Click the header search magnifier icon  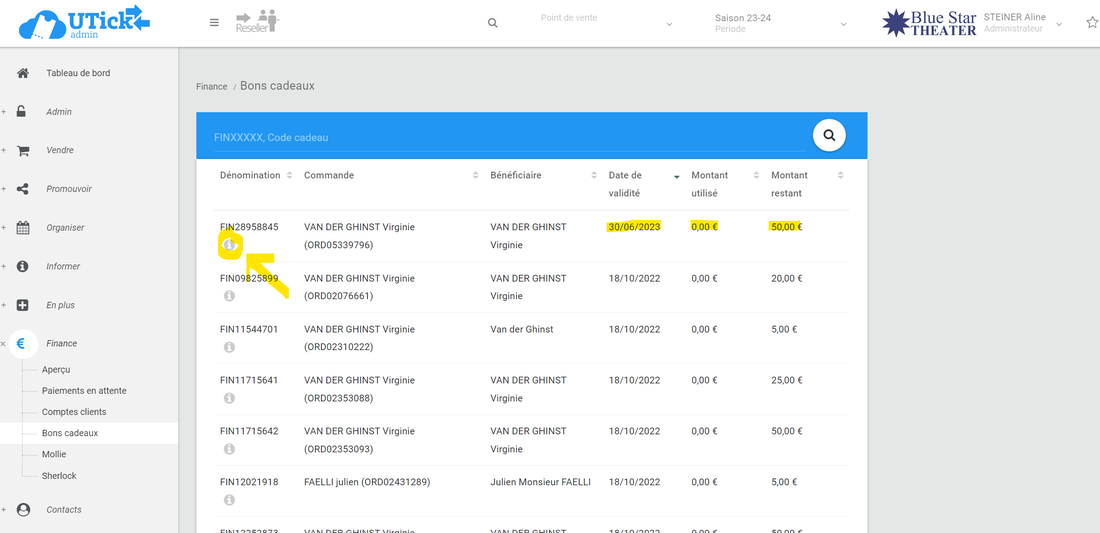click(492, 23)
